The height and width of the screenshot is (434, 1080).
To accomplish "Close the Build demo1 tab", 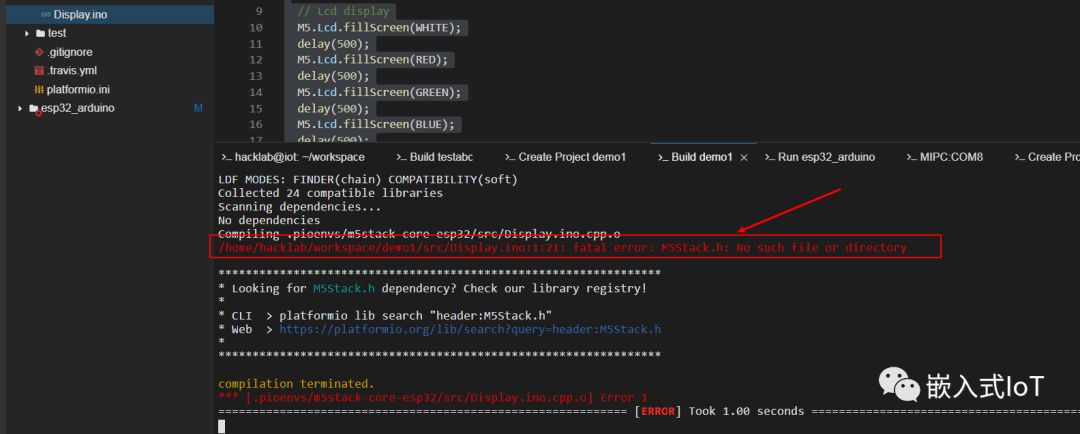I will pos(744,158).
